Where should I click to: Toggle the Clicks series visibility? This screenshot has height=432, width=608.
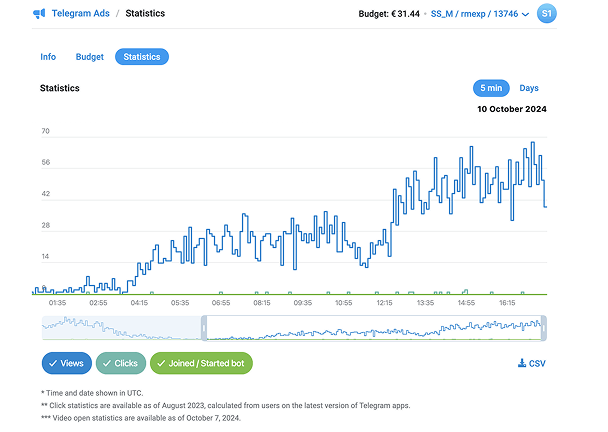[x=121, y=363]
